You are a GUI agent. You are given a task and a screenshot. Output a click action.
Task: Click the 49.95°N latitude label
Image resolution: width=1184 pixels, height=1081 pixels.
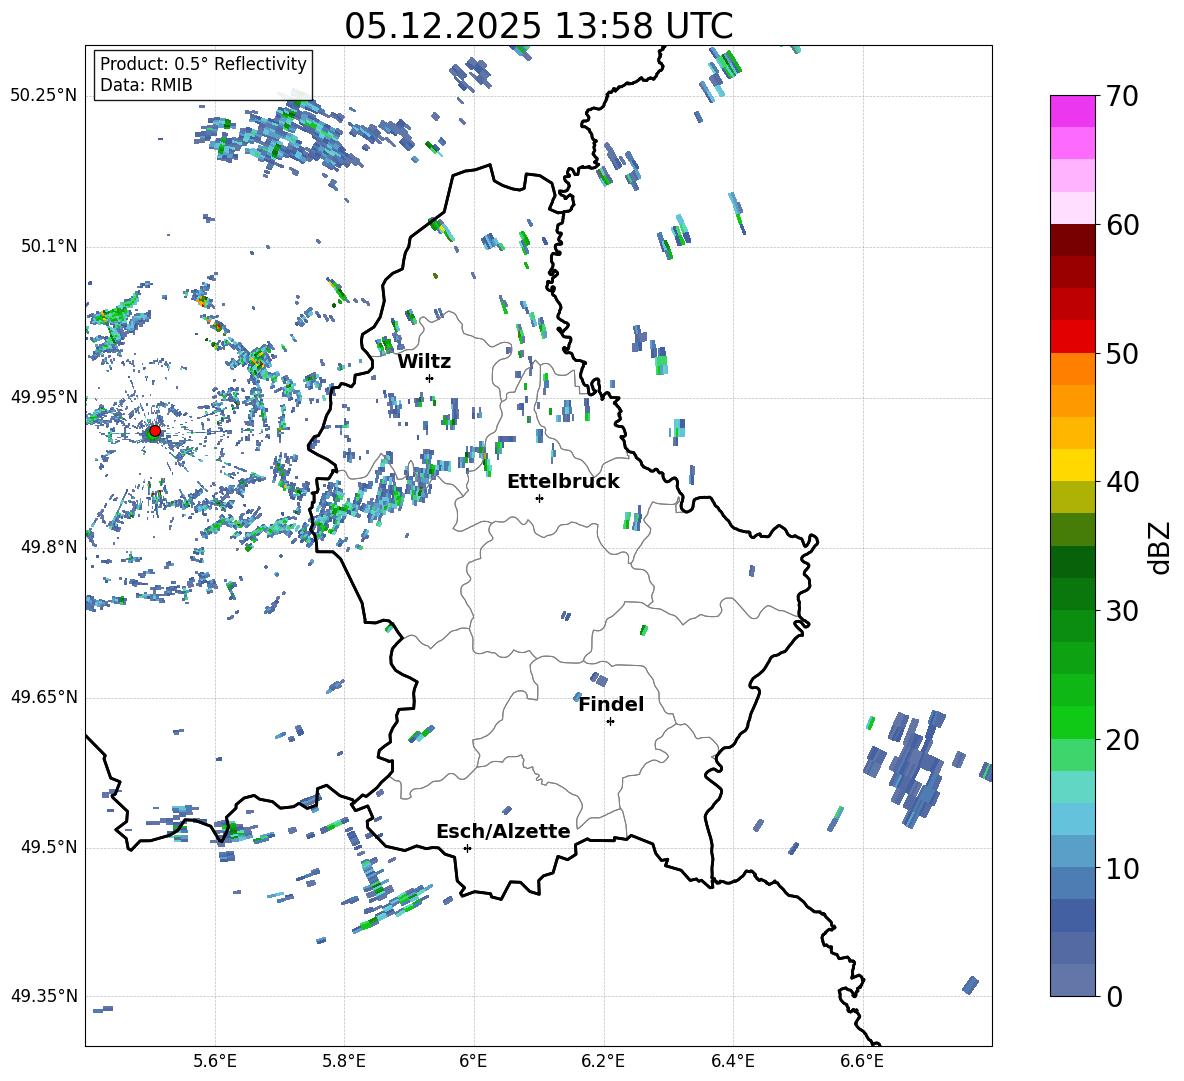tap(44, 397)
